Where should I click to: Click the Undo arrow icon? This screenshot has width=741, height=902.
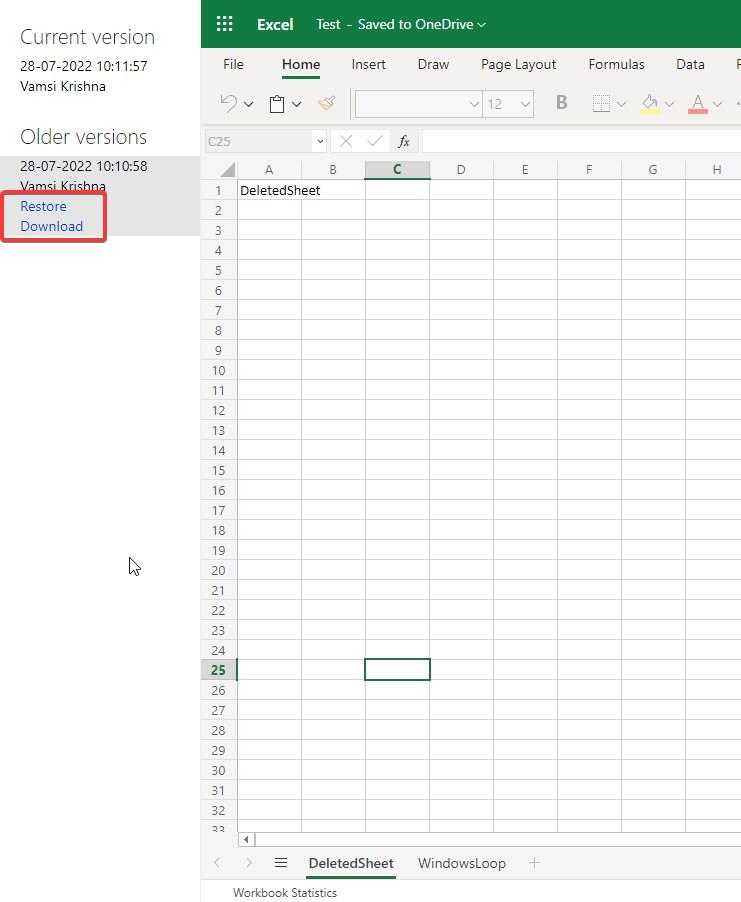click(x=228, y=103)
